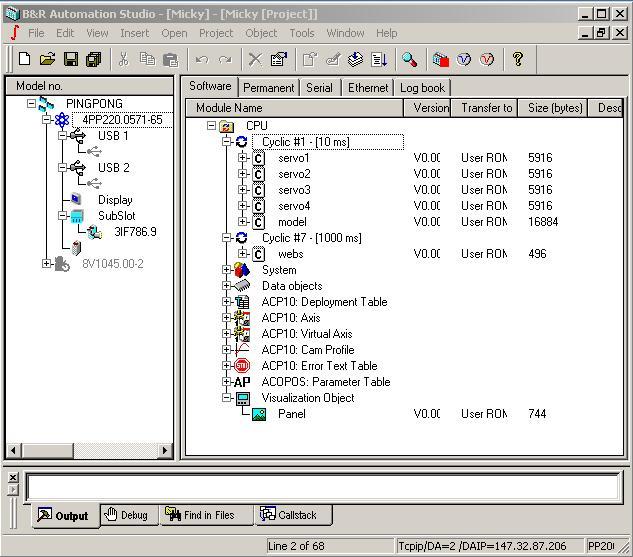
Task: Open the Find in Files tab
Action: (x=206, y=515)
